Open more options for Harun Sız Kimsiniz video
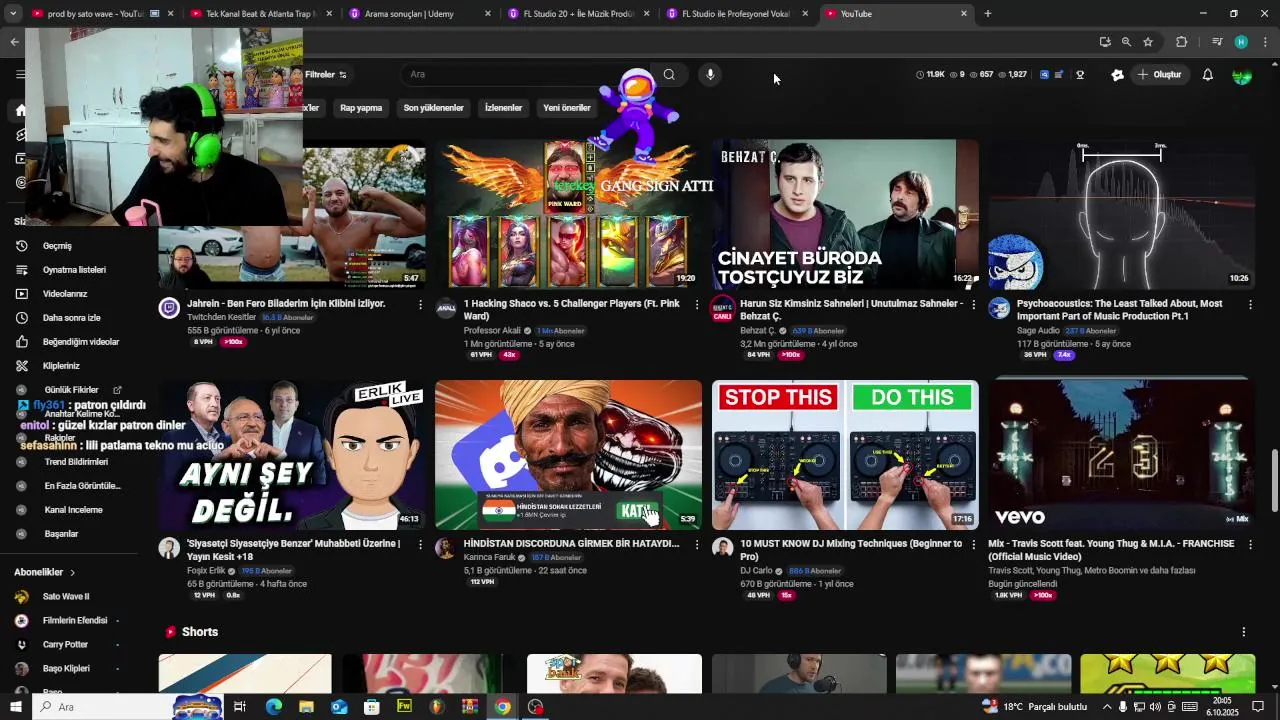Image resolution: width=1280 pixels, height=720 pixels. click(x=973, y=304)
